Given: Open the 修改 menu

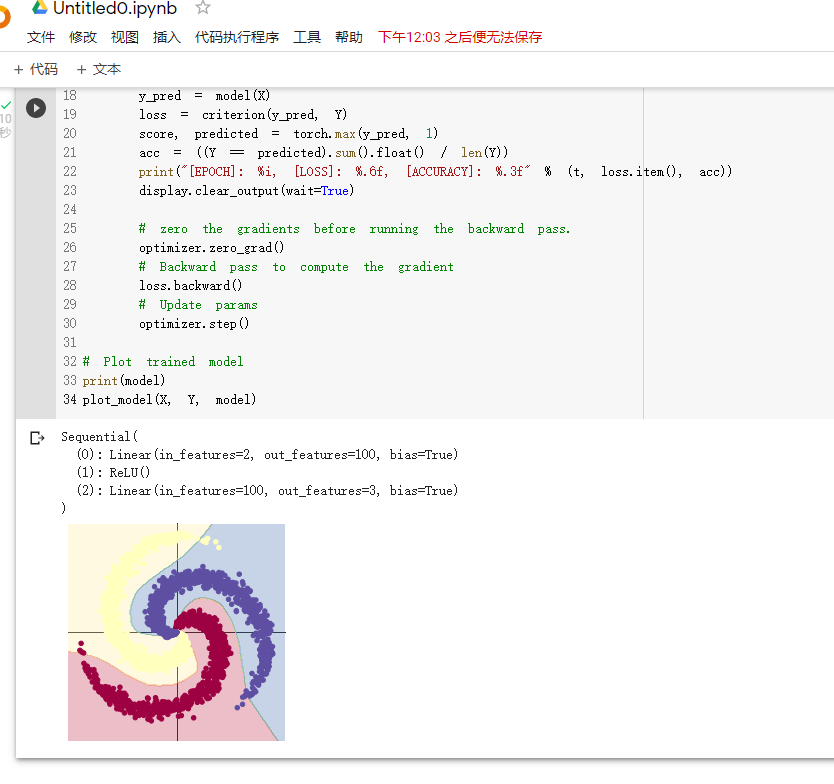Looking at the screenshot, I should click(83, 37).
